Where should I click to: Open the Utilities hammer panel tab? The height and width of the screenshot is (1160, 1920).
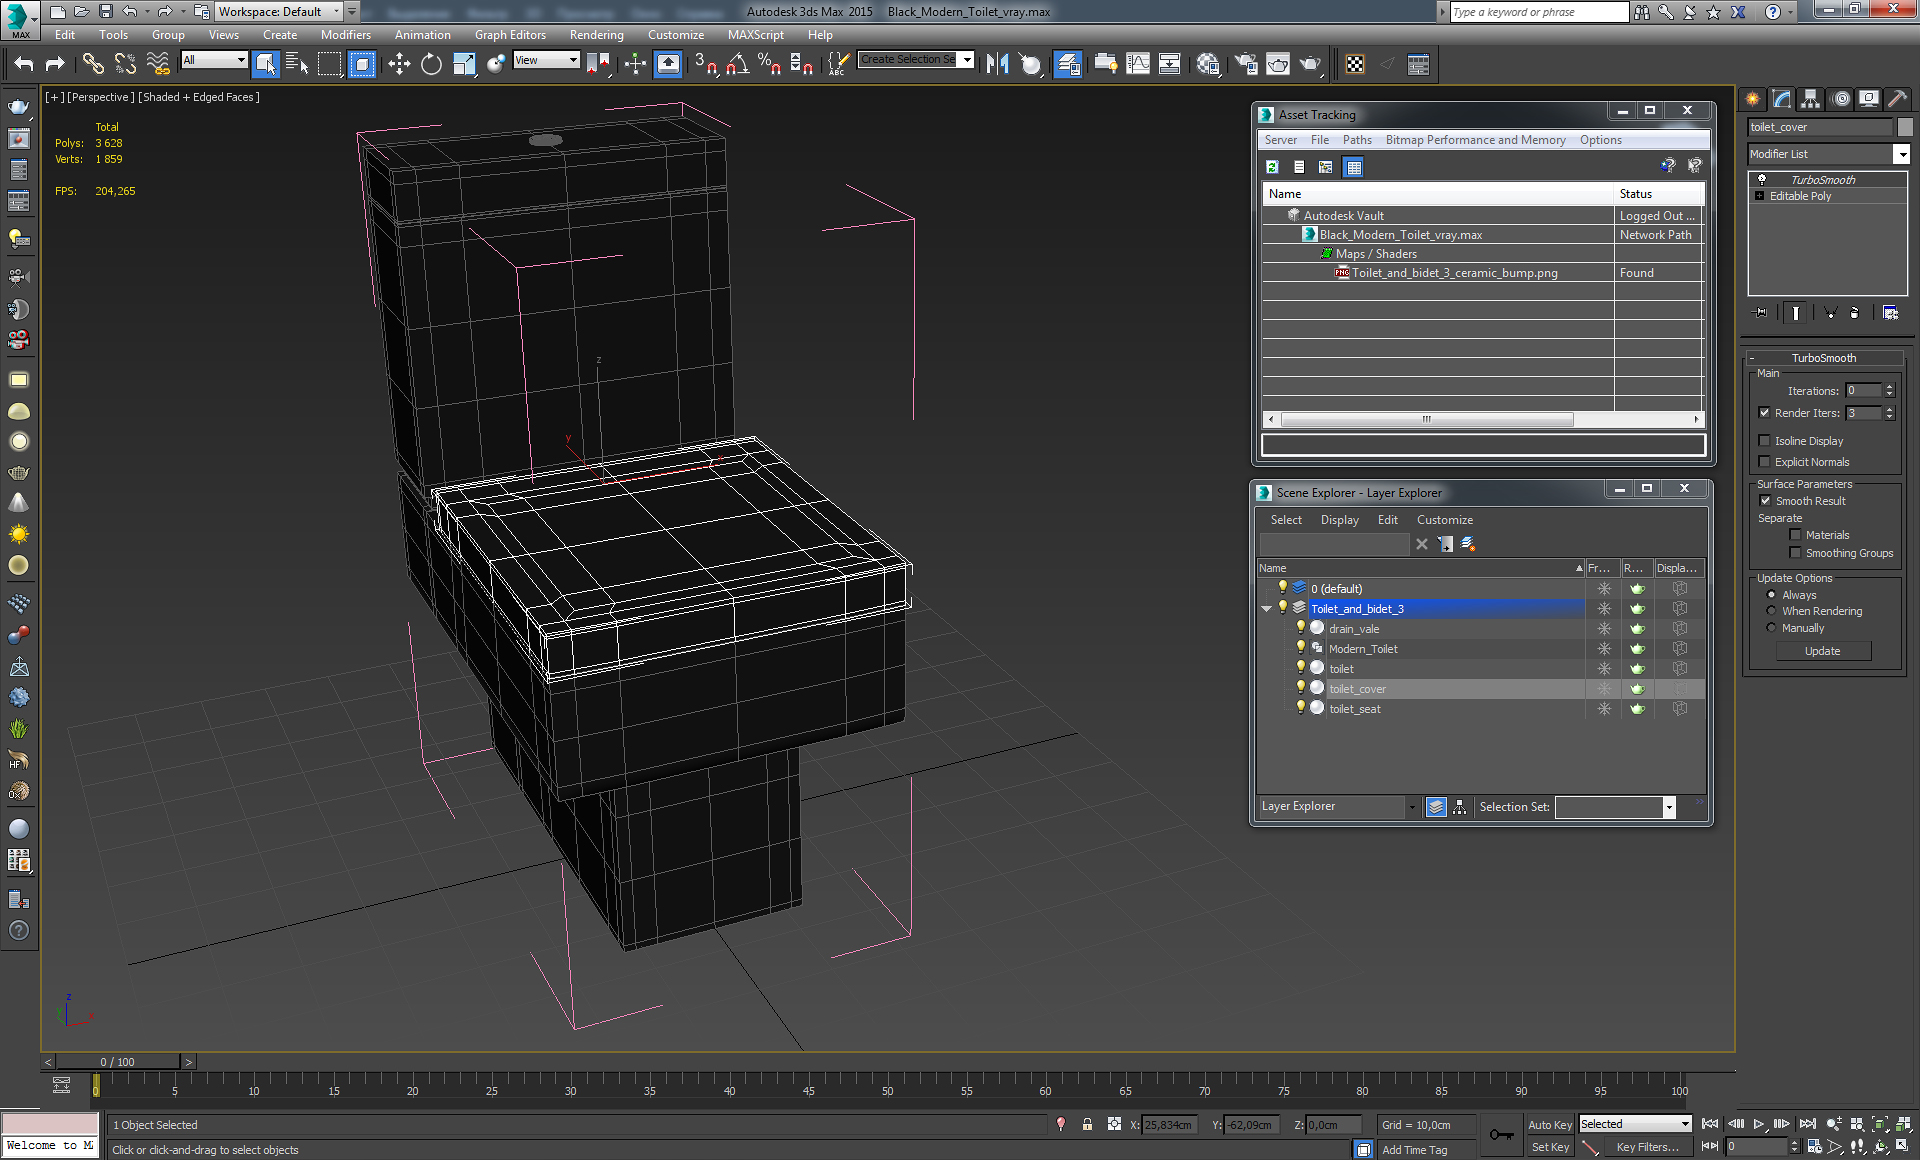pyautogui.click(x=1898, y=98)
